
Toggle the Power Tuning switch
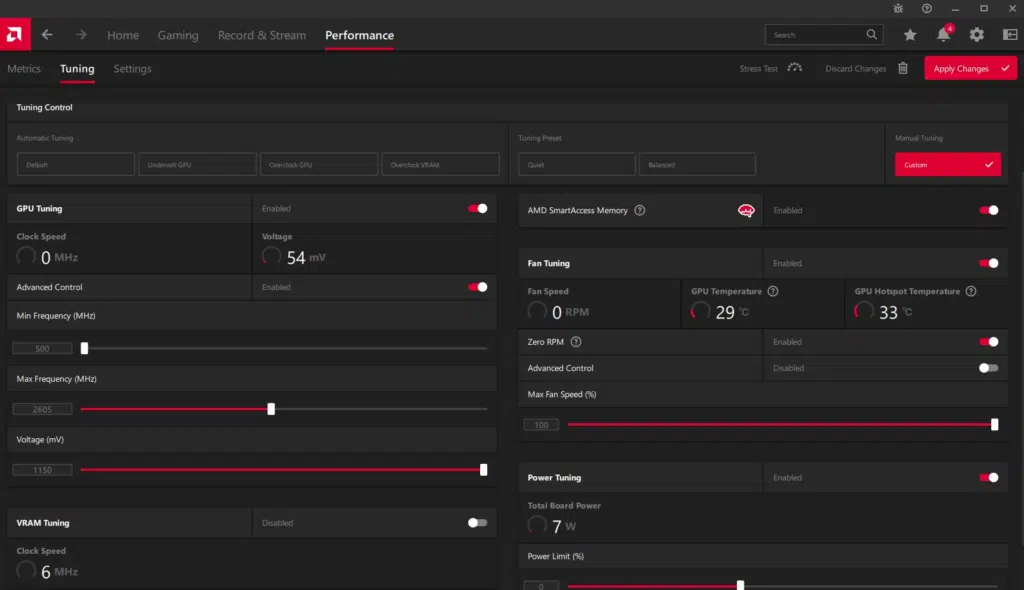(989, 478)
